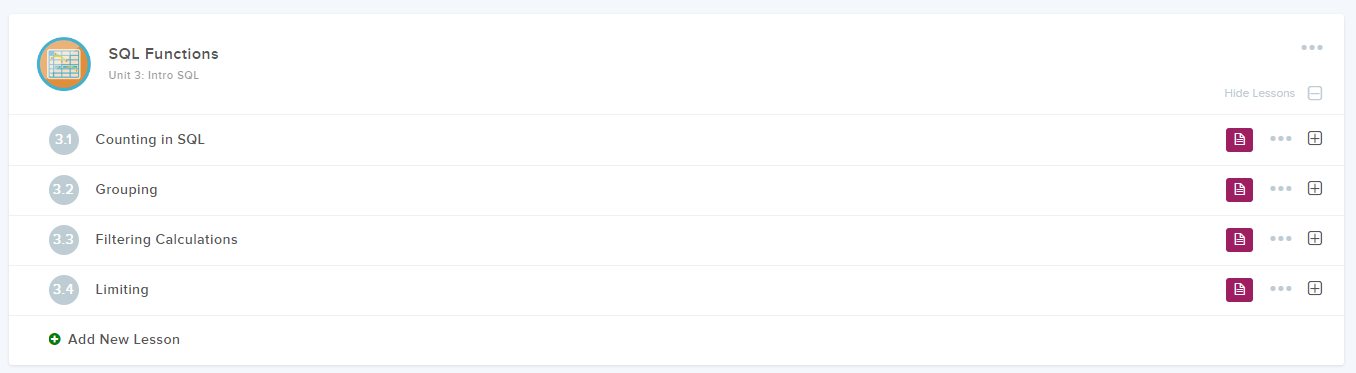
Task: Open the Filtering Calculations options menu
Action: [x=1281, y=239]
